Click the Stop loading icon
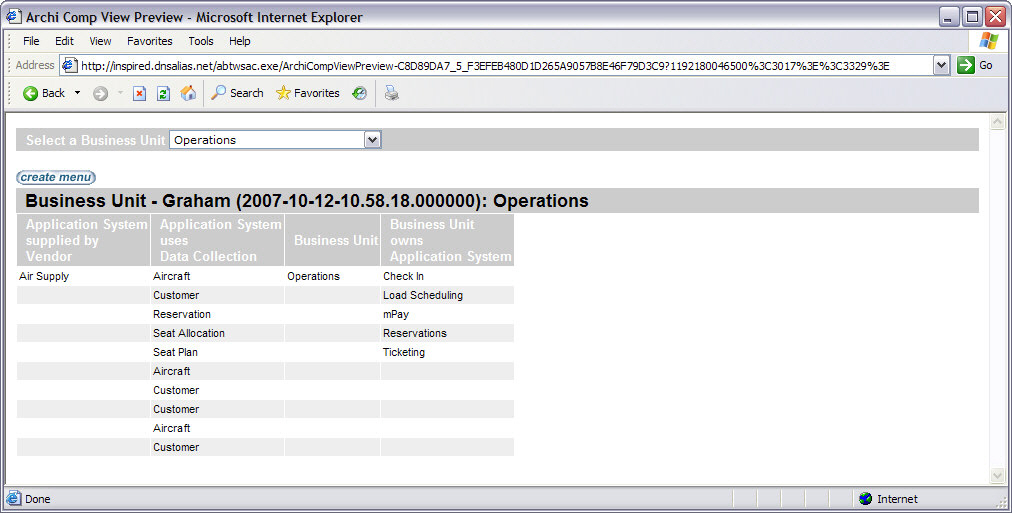Image resolution: width=1012 pixels, height=513 pixels. click(139, 94)
